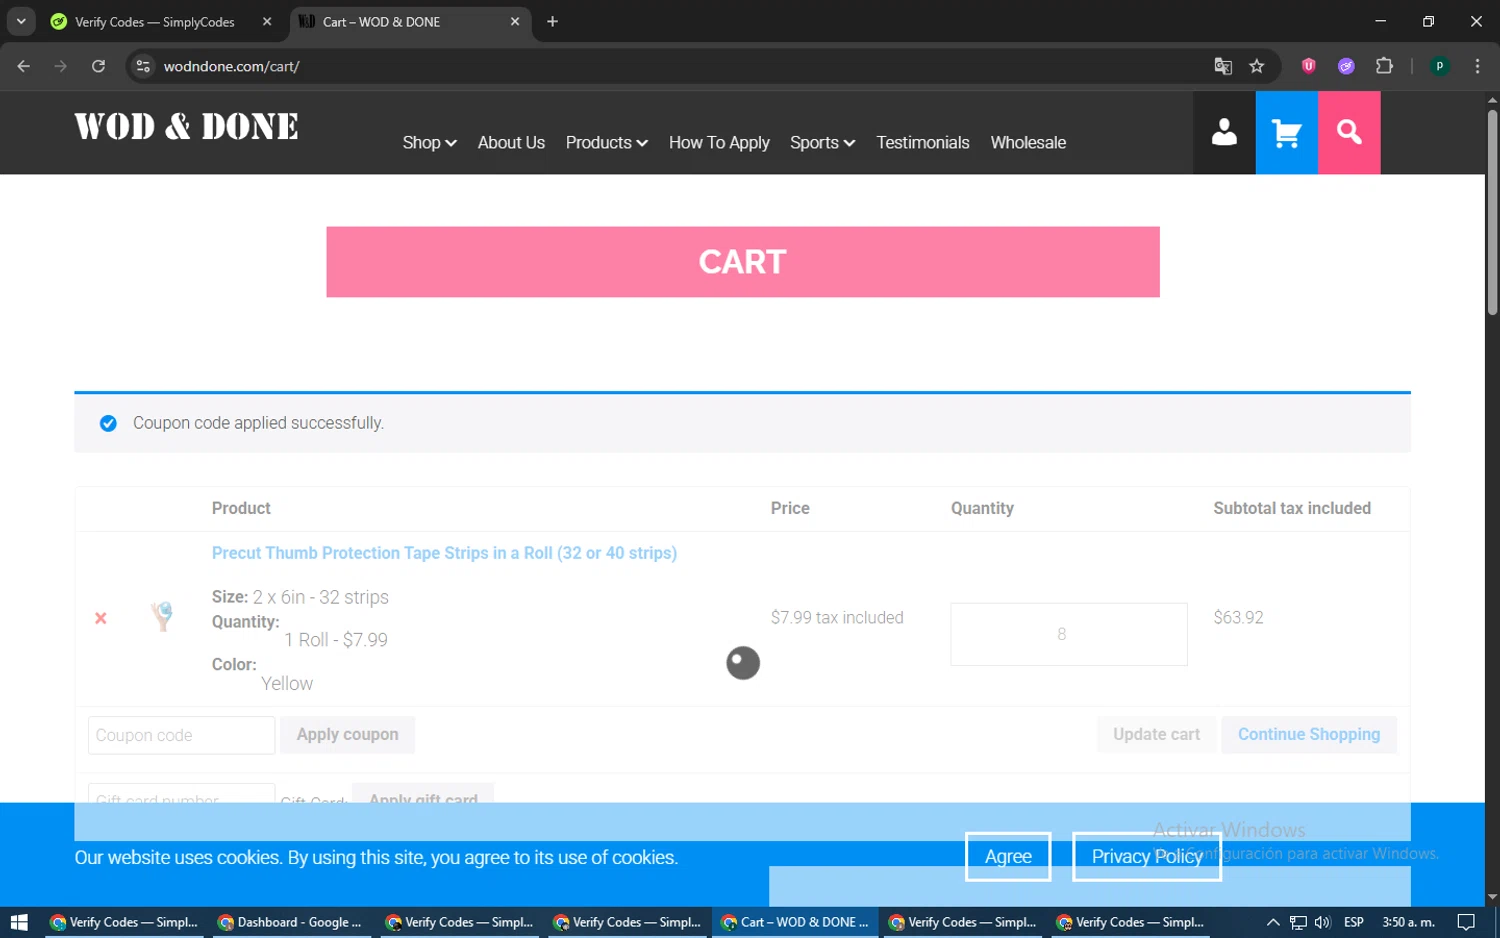
Task: Open the tab search dropdown arrow
Action: pos(21,21)
